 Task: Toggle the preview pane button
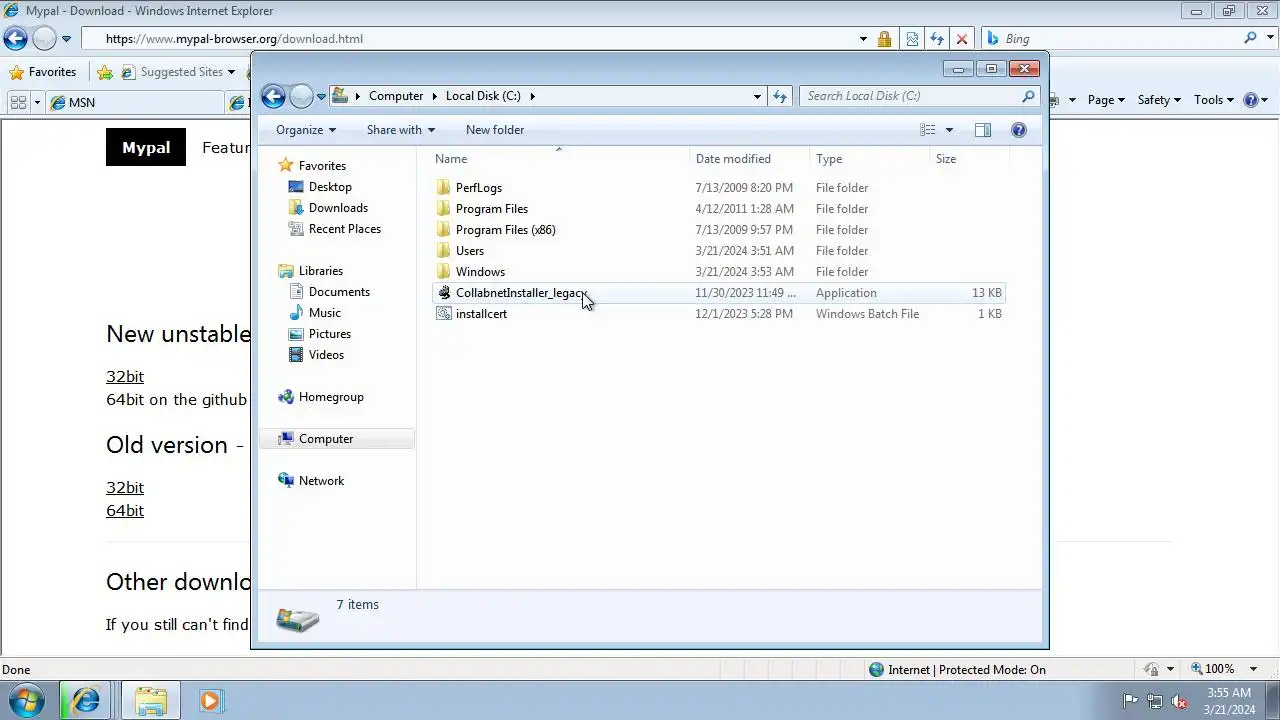983,130
